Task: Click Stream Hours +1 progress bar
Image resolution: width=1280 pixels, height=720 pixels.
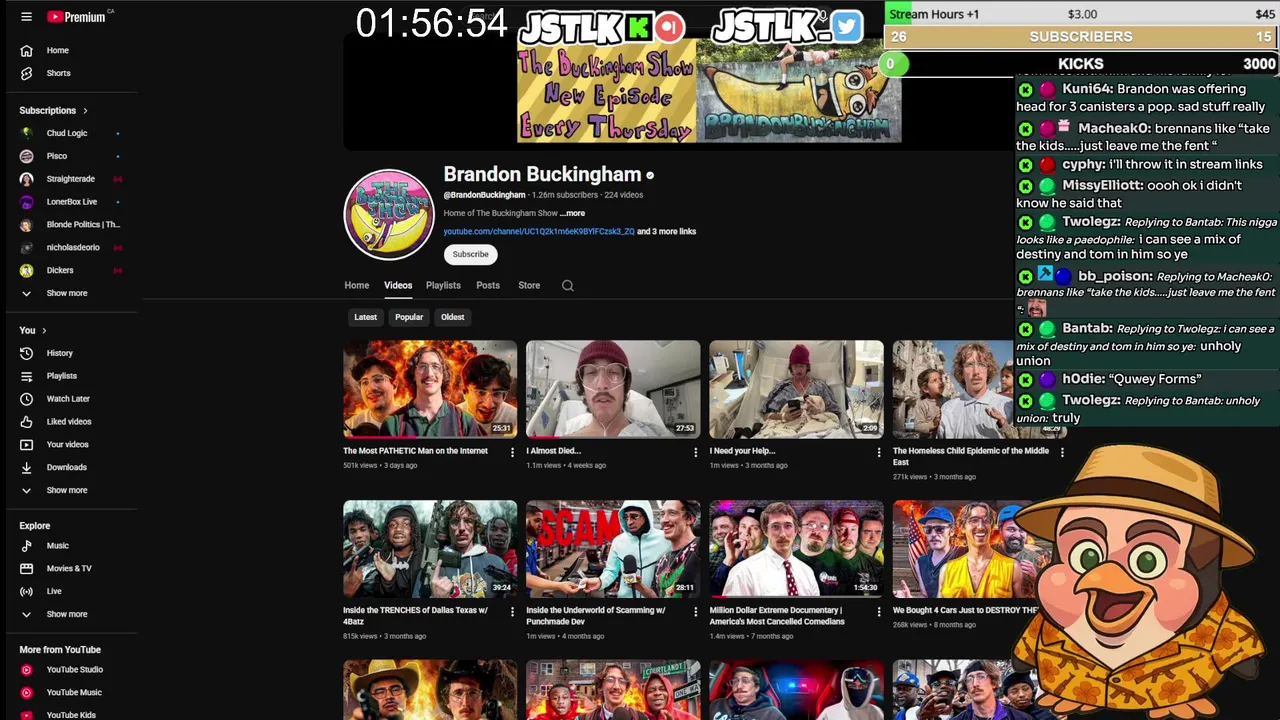Action: tap(1081, 14)
